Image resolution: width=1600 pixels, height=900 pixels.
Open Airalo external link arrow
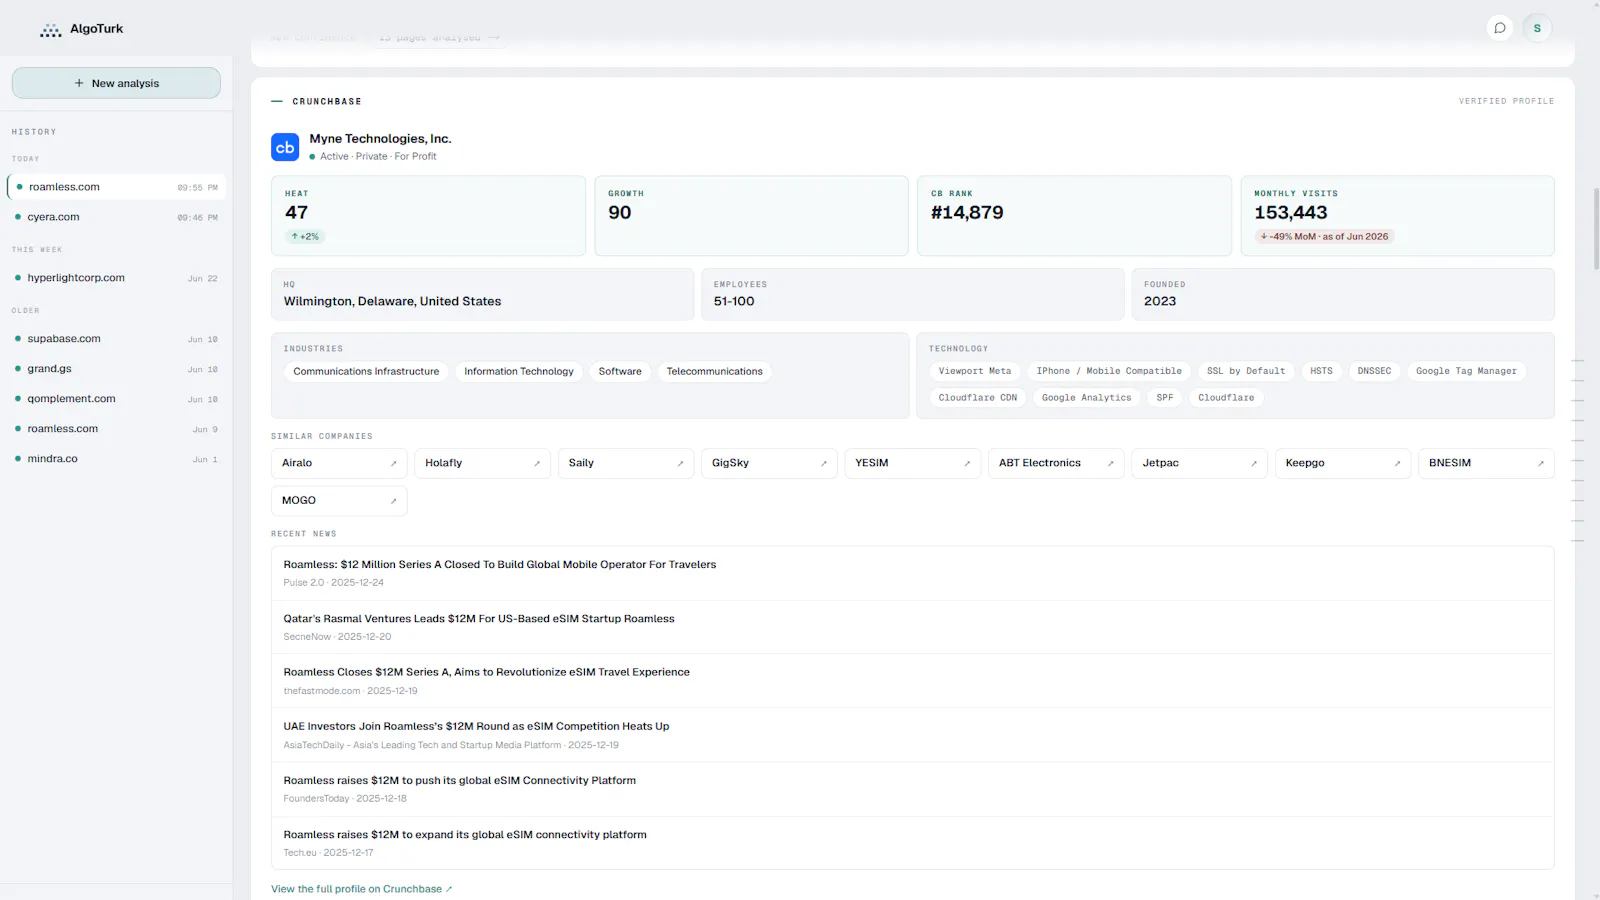[393, 463]
